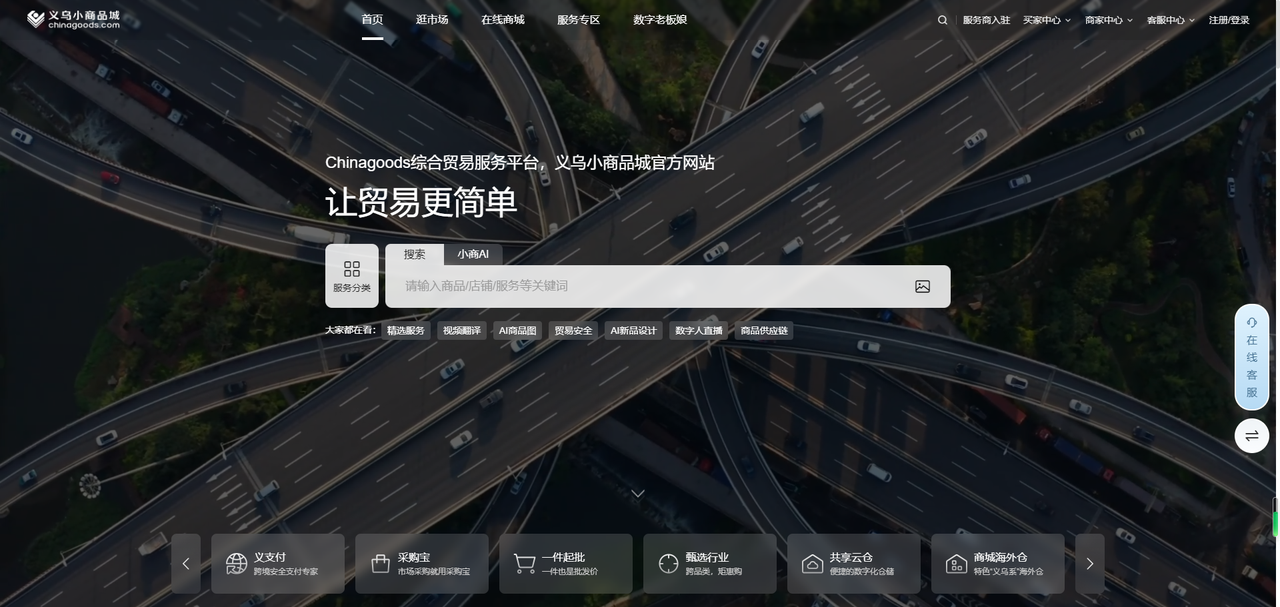Click the 视频翻译 tag

462,331
